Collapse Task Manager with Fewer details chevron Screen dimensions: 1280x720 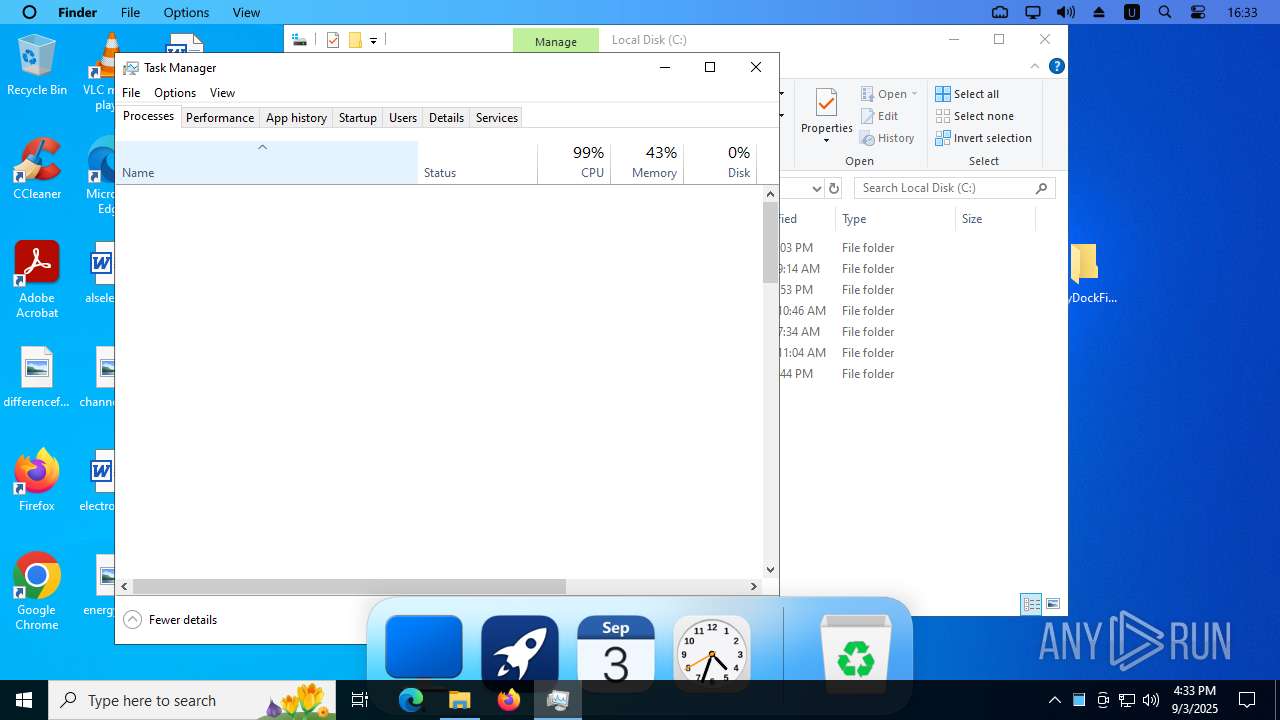pos(132,619)
